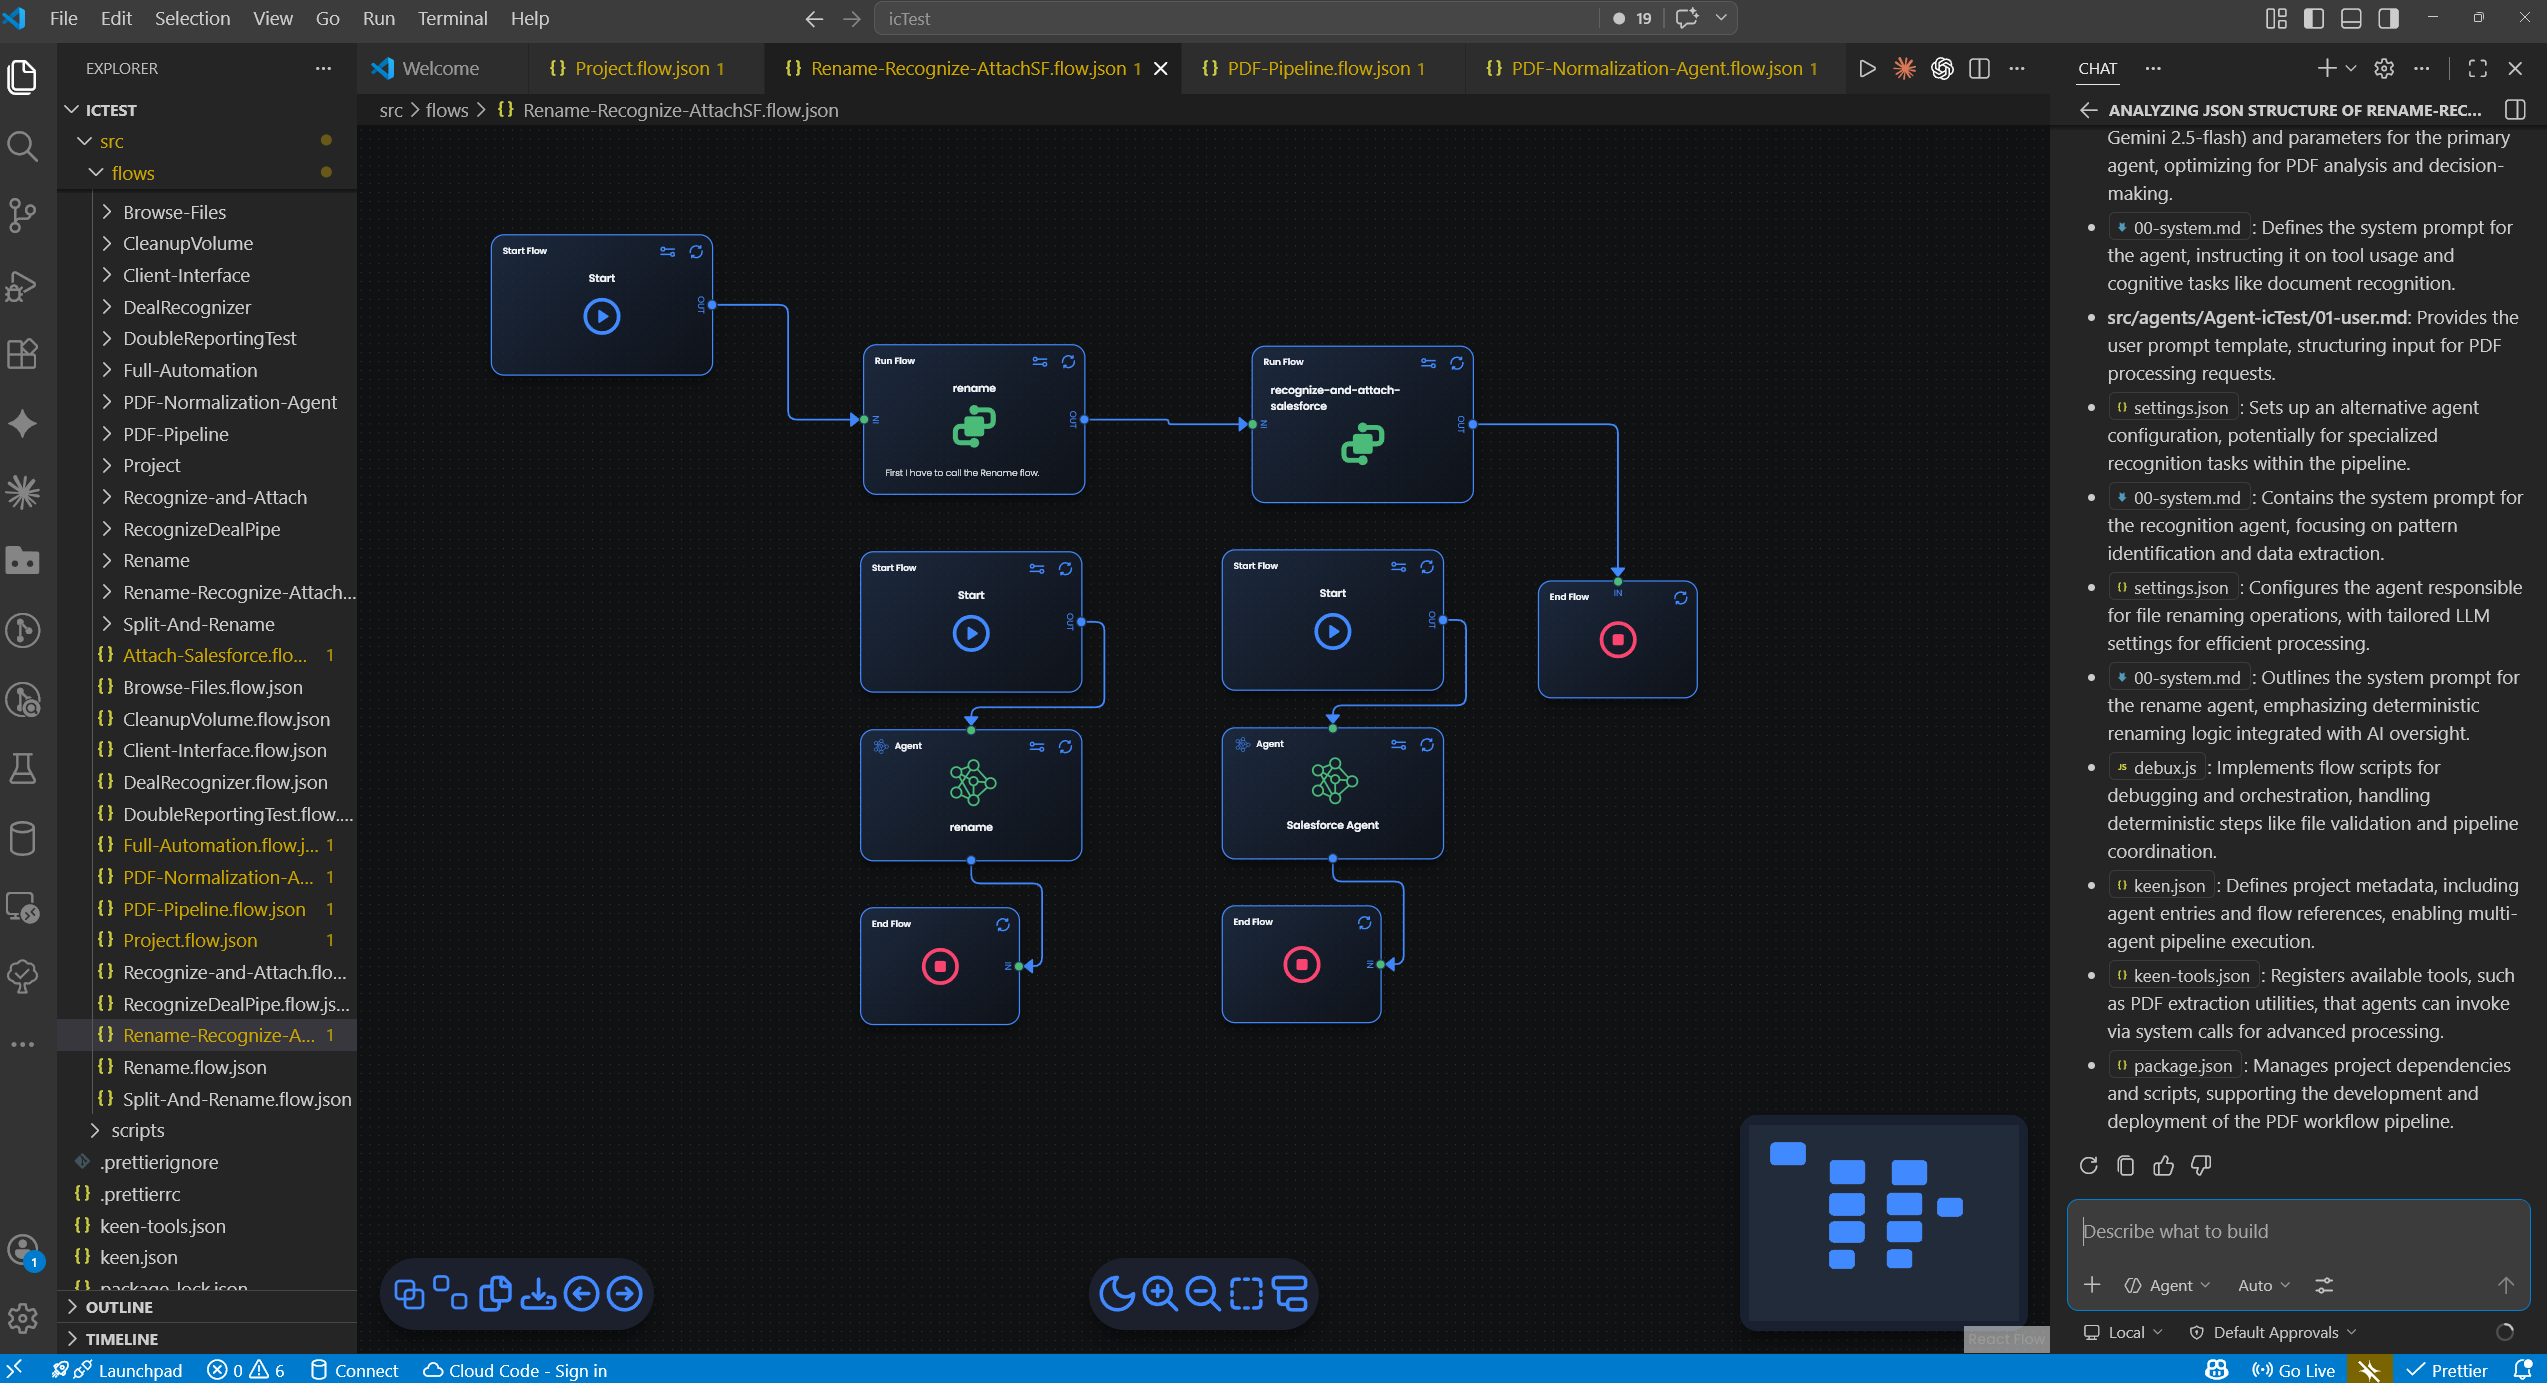Screen dimensions: 2547x1383
Task: Open the Local session target dropdown
Action: pos(2124,1332)
